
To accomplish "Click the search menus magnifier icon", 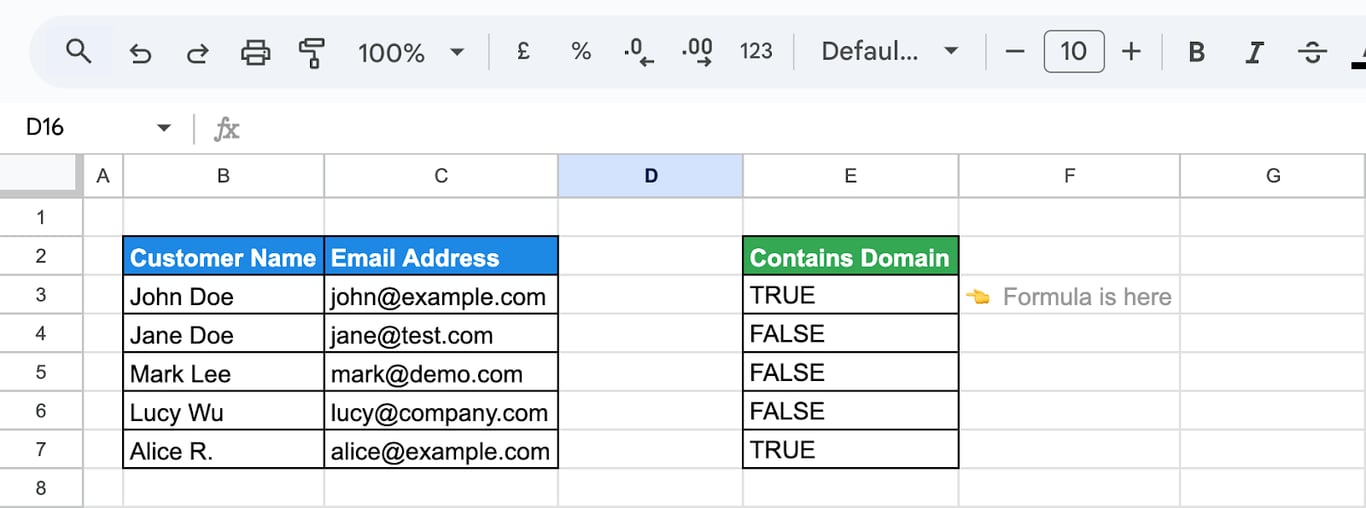I will [x=78, y=51].
